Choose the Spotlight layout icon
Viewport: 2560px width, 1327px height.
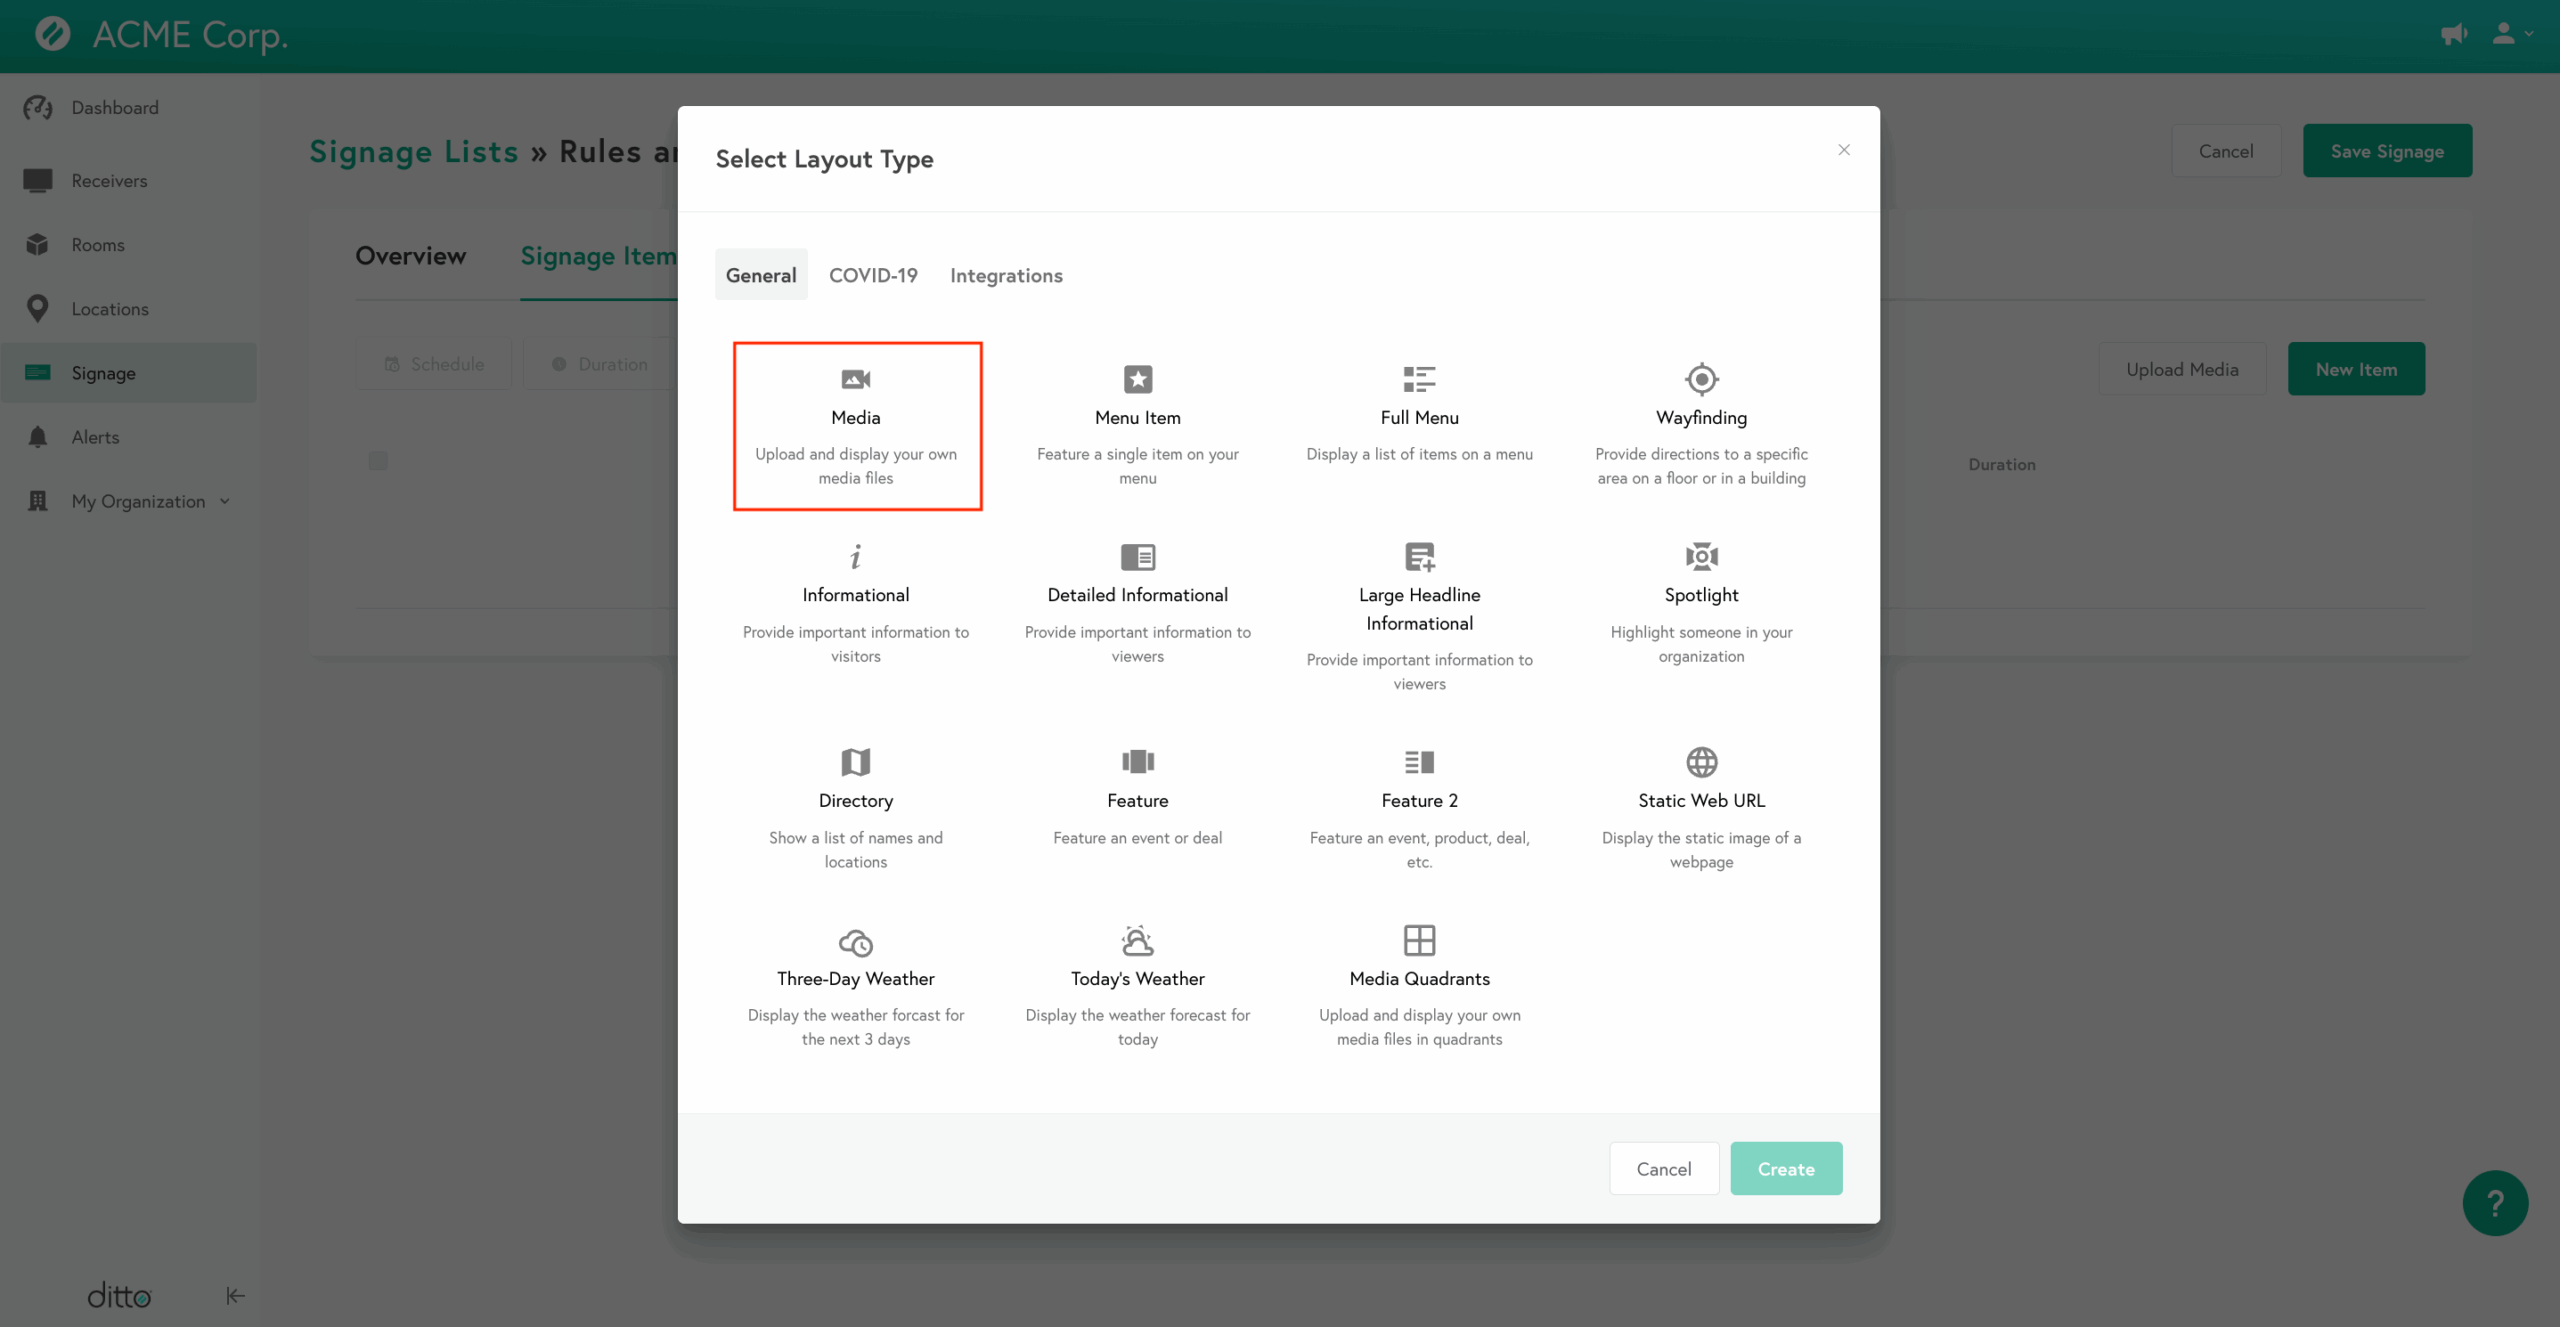(1701, 556)
